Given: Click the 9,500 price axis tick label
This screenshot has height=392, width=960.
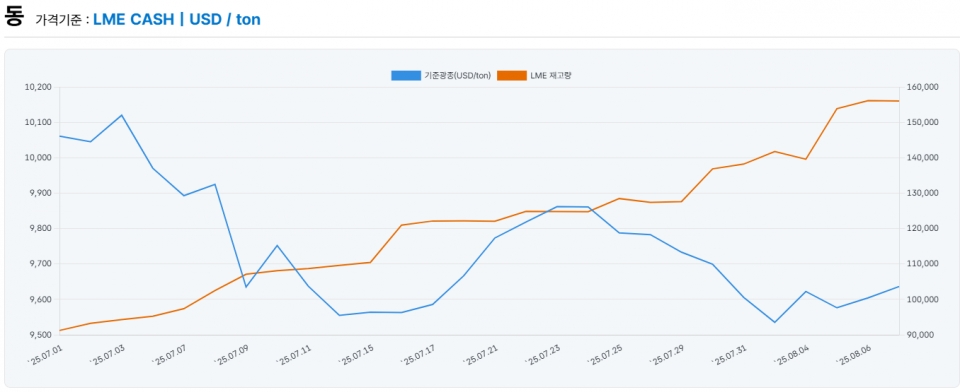Looking at the screenshot, I should point(40,335).
